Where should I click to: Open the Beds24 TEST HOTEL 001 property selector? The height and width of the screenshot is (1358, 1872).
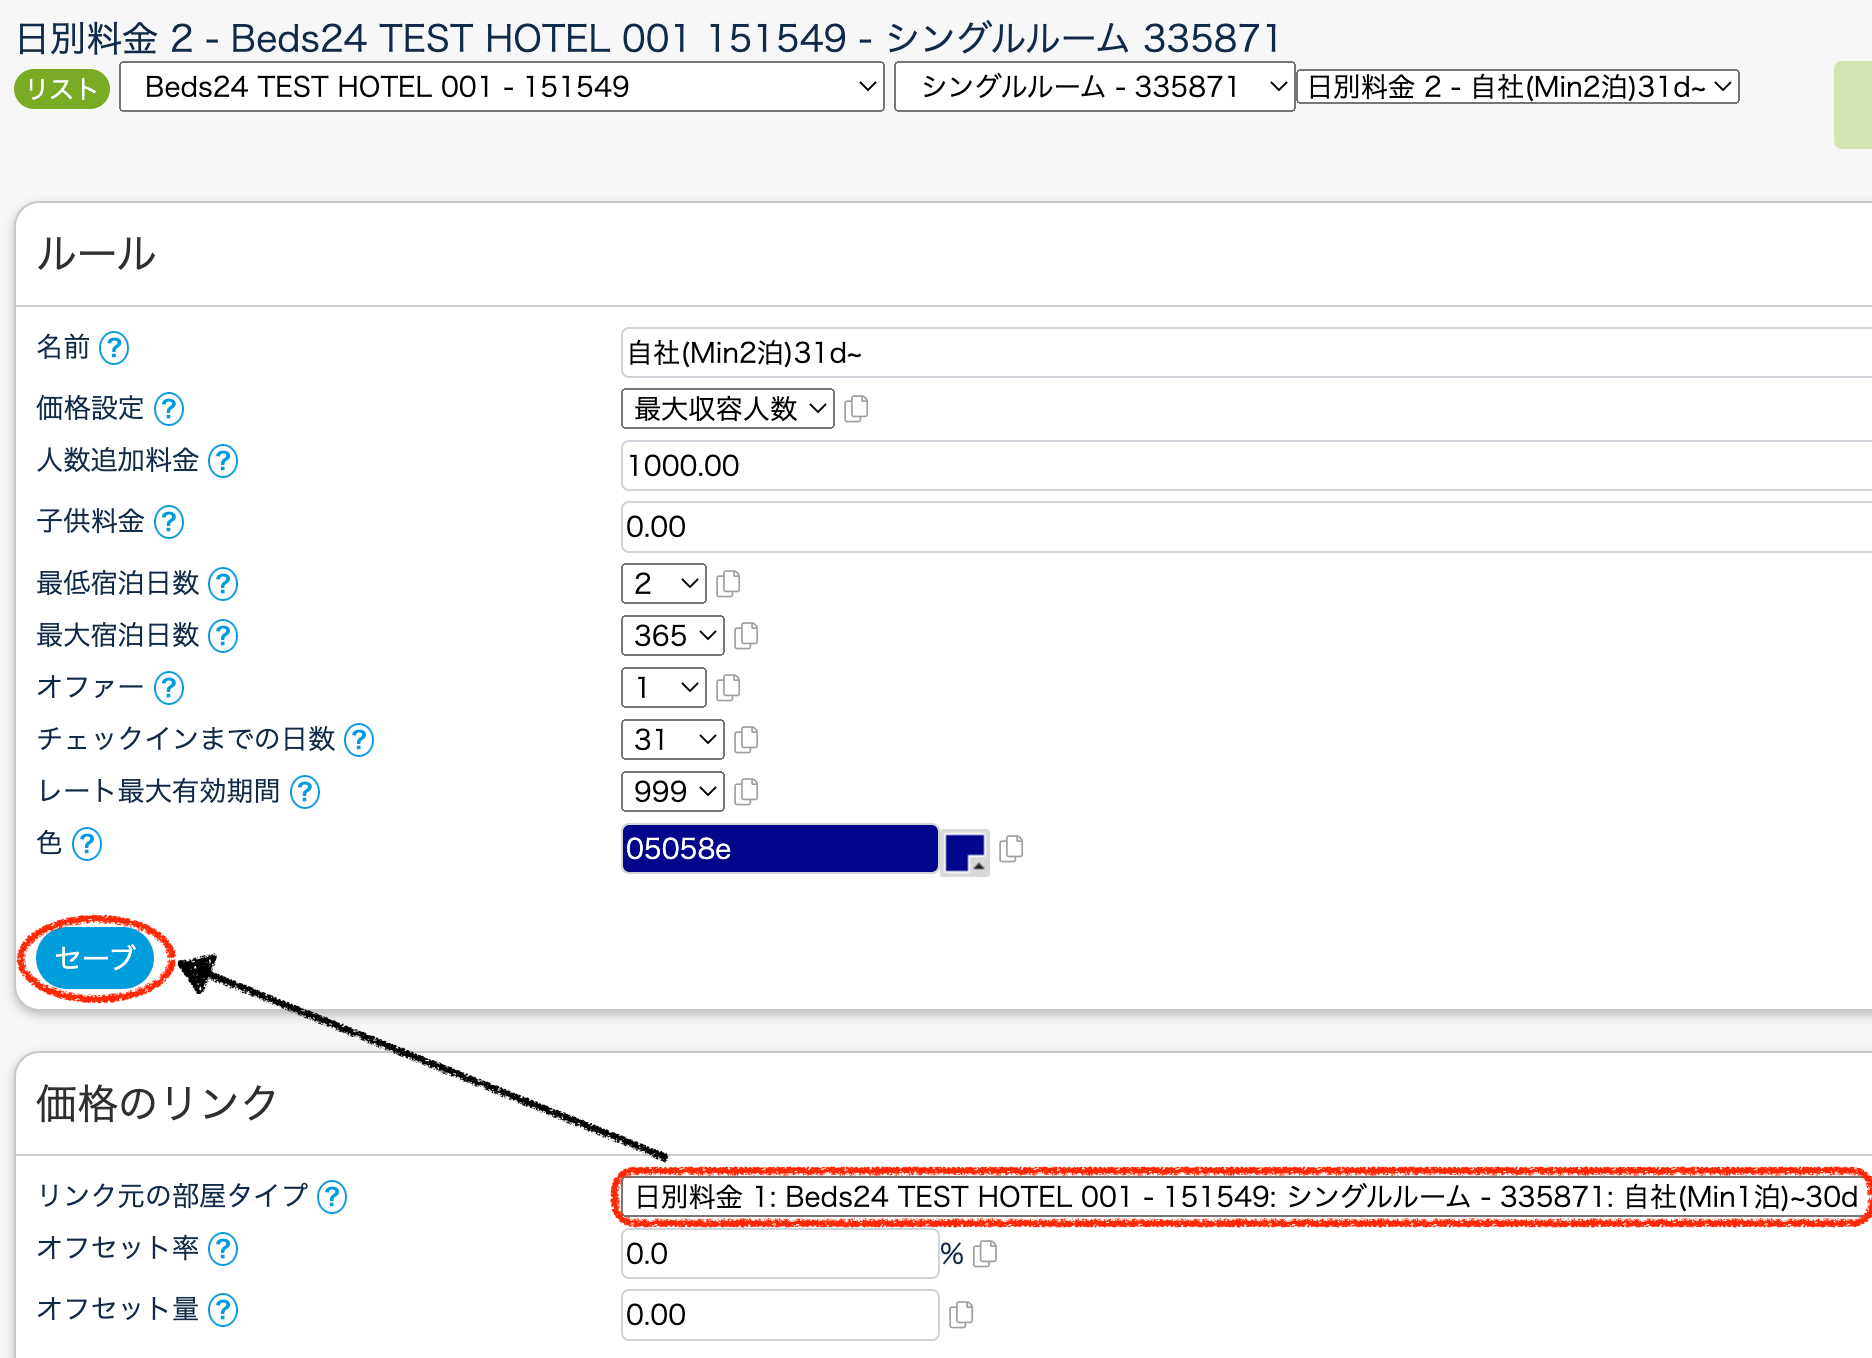501,87
